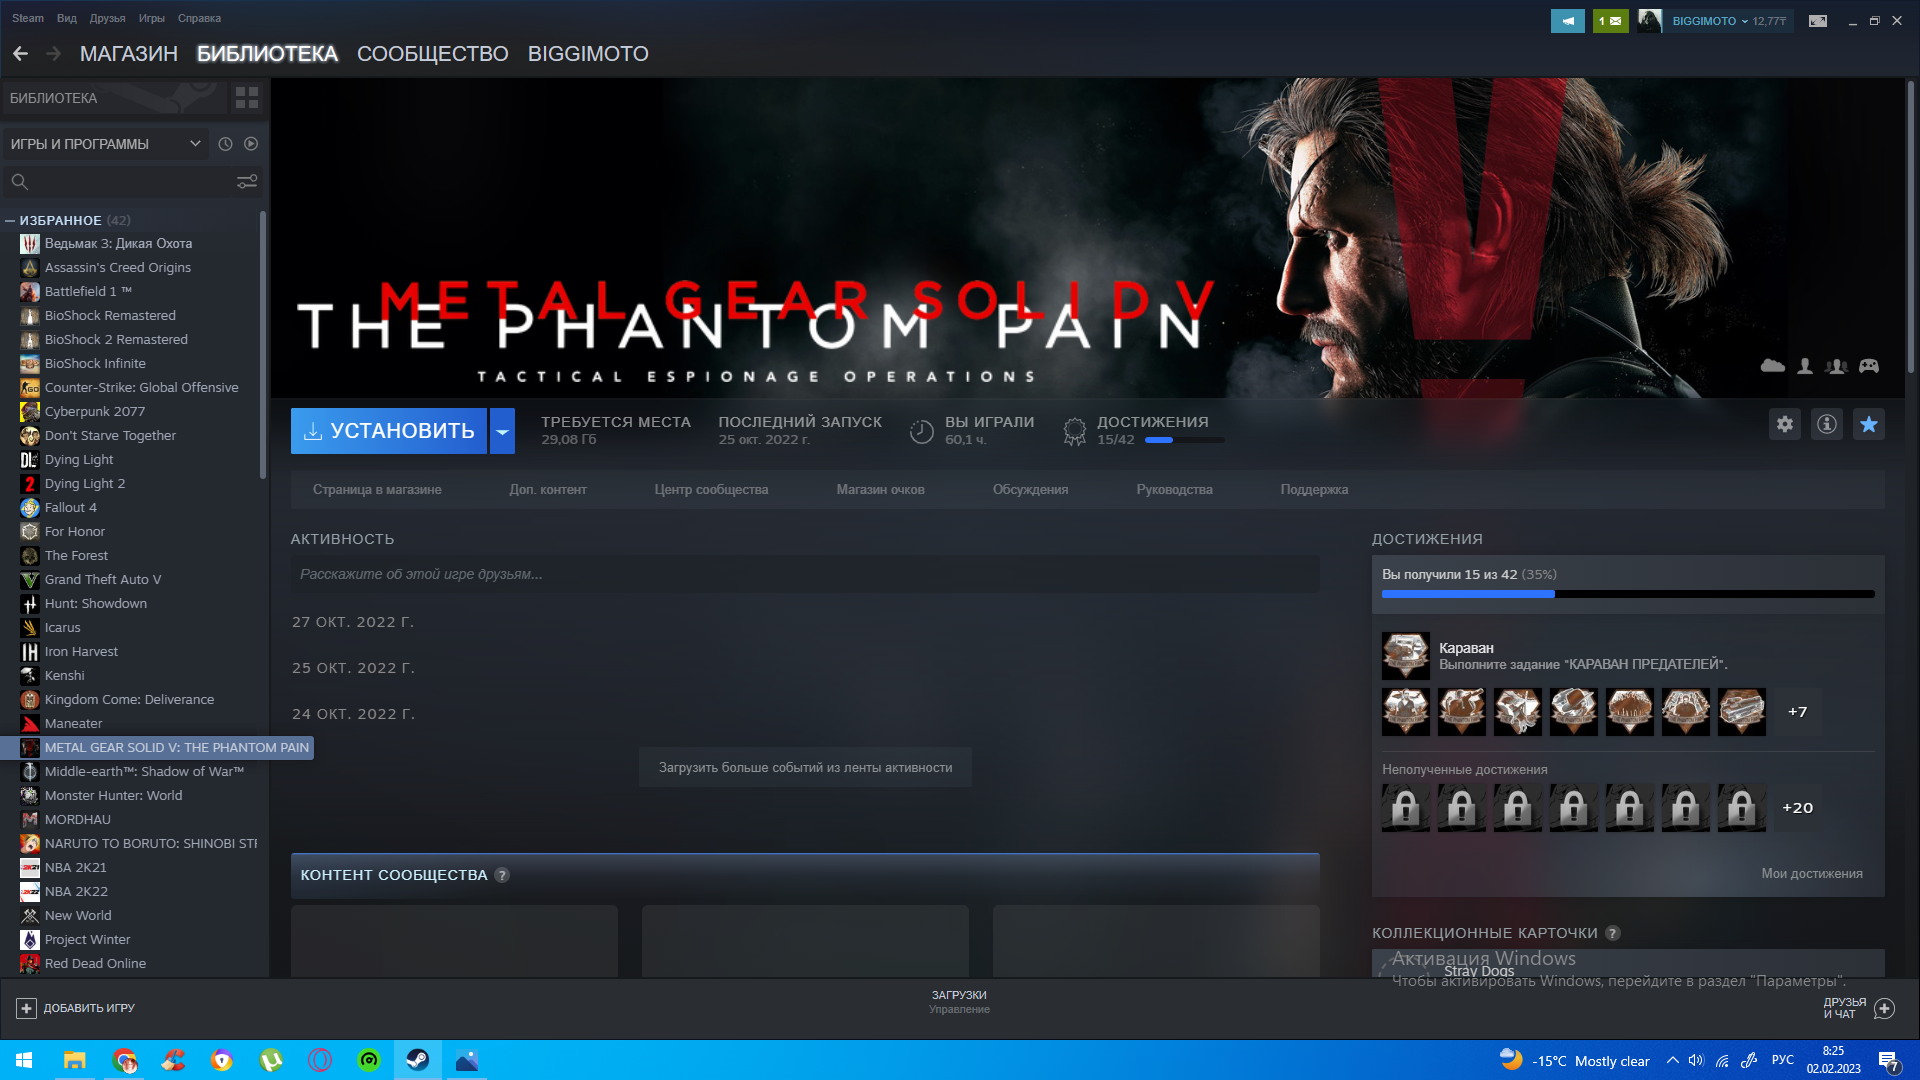Open advanced filter settings icon
1920x1080 pixels.
click(x=247, y=181)
